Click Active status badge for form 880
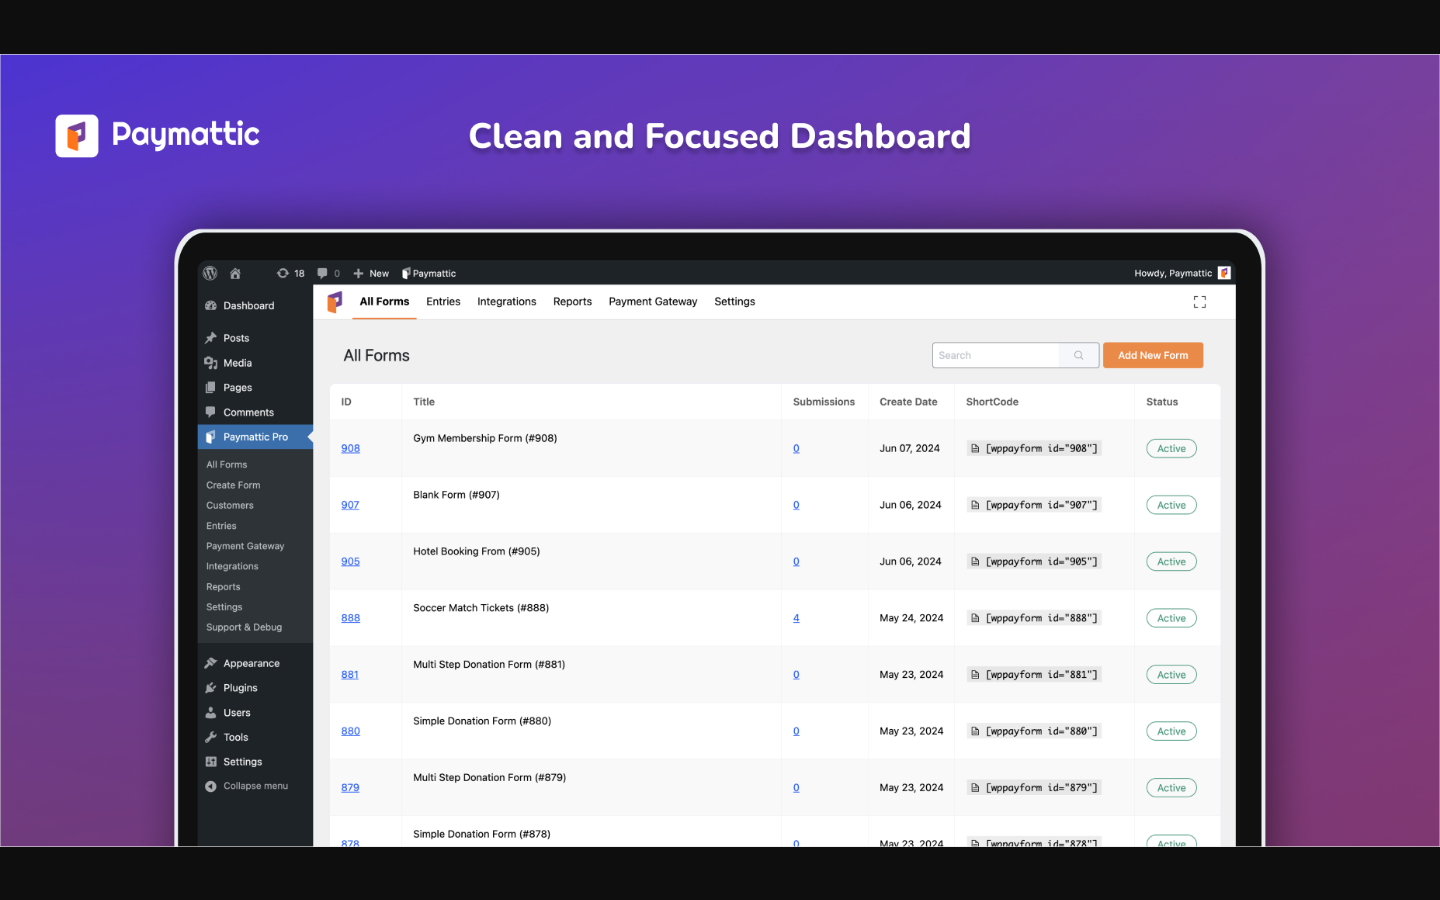This screenshot has height=900, width=1440. point(1171,731)
